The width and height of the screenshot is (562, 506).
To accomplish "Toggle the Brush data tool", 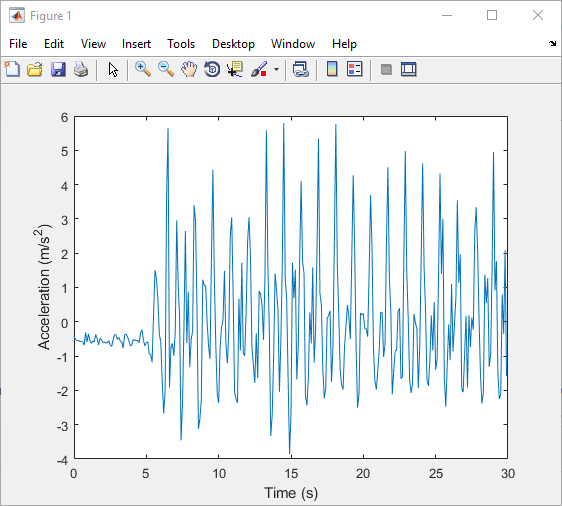I will click(x=259, y=69).
